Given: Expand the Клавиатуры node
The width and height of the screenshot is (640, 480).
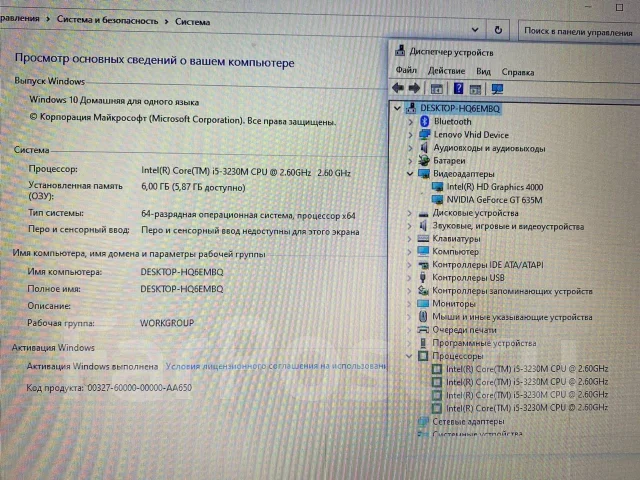Looking at the screenshot, I should pos(409,238).
